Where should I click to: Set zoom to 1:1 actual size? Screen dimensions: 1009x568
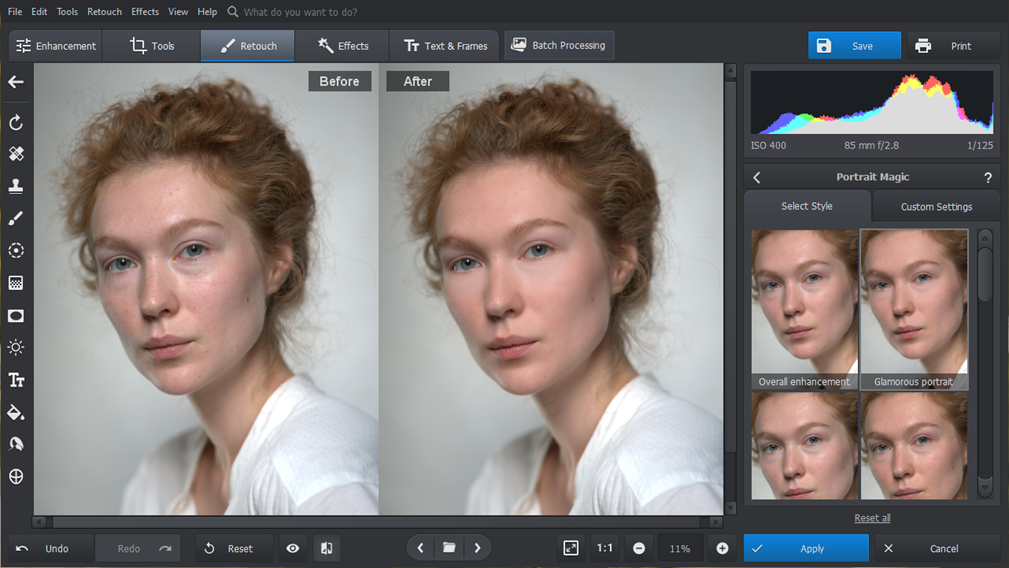(x=605, y=548)
